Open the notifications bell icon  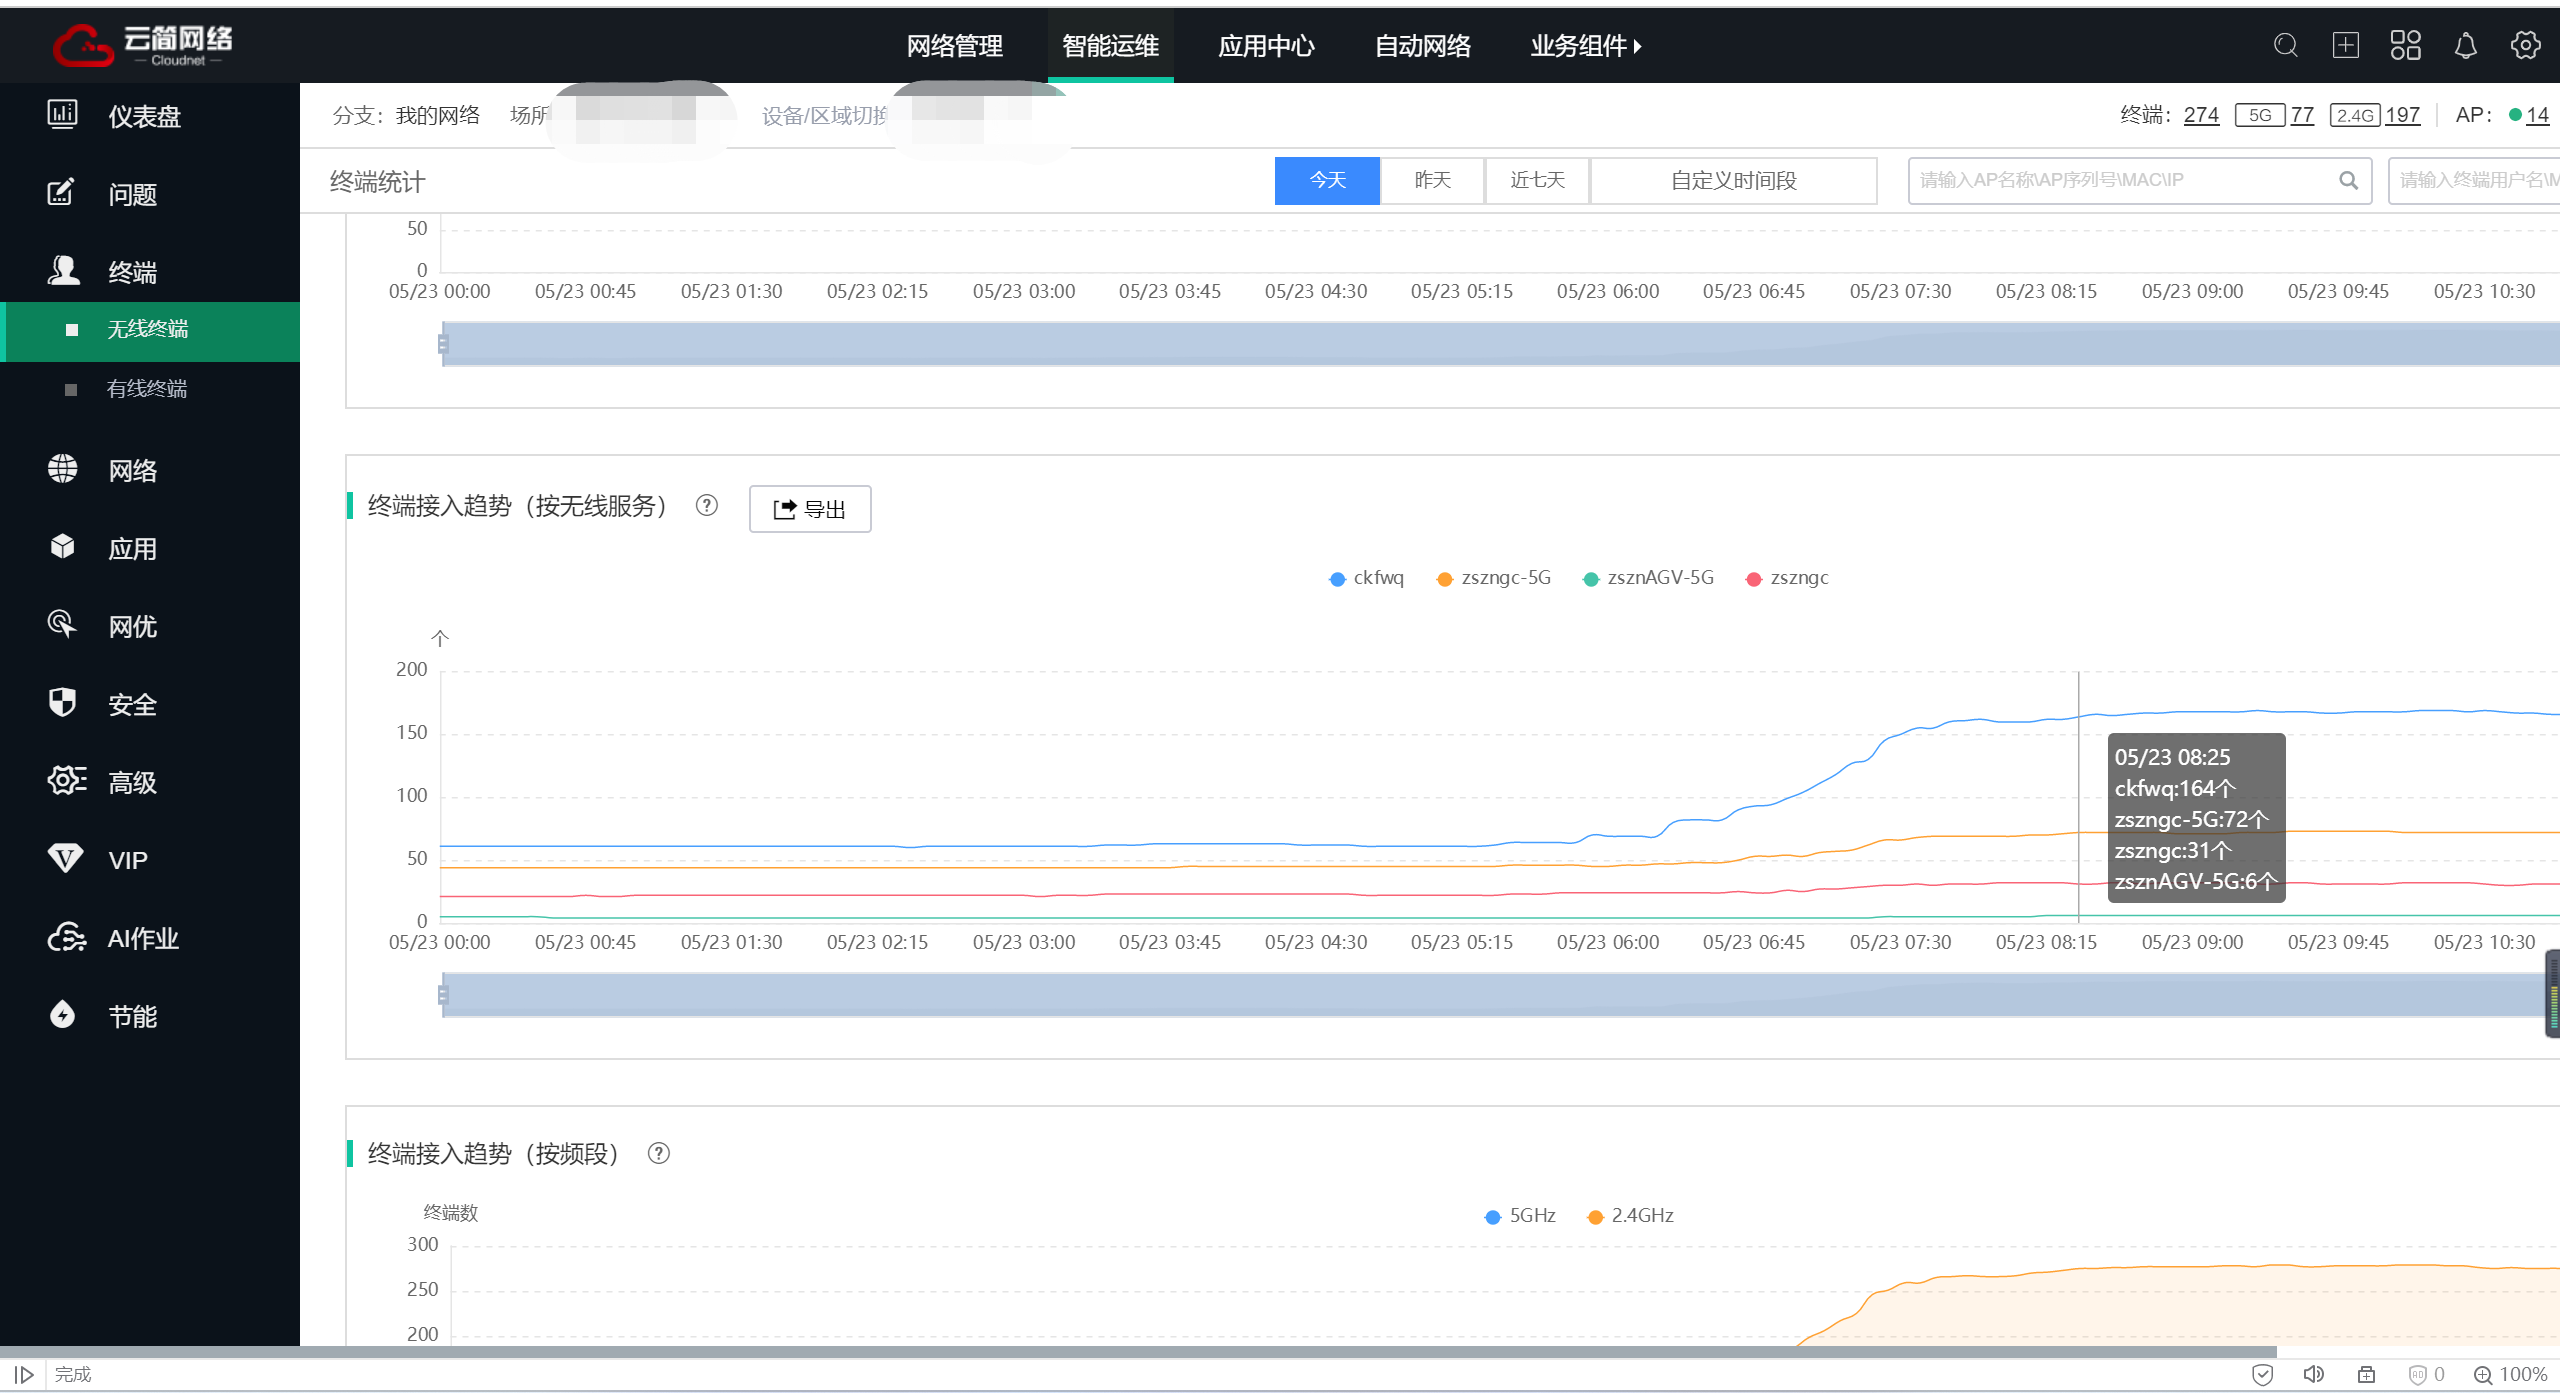2465,46
